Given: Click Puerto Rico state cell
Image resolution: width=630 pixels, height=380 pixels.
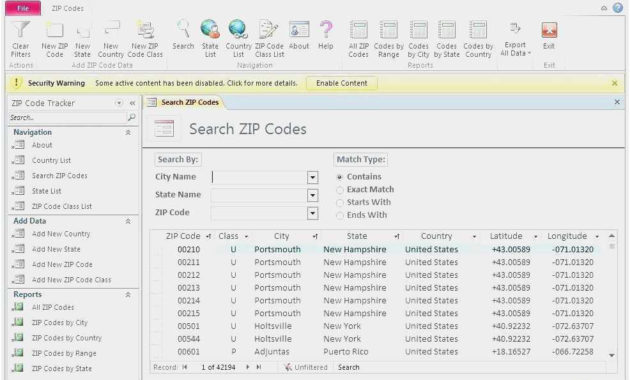Looking at the screenshot, I should [x=346, y=351].
